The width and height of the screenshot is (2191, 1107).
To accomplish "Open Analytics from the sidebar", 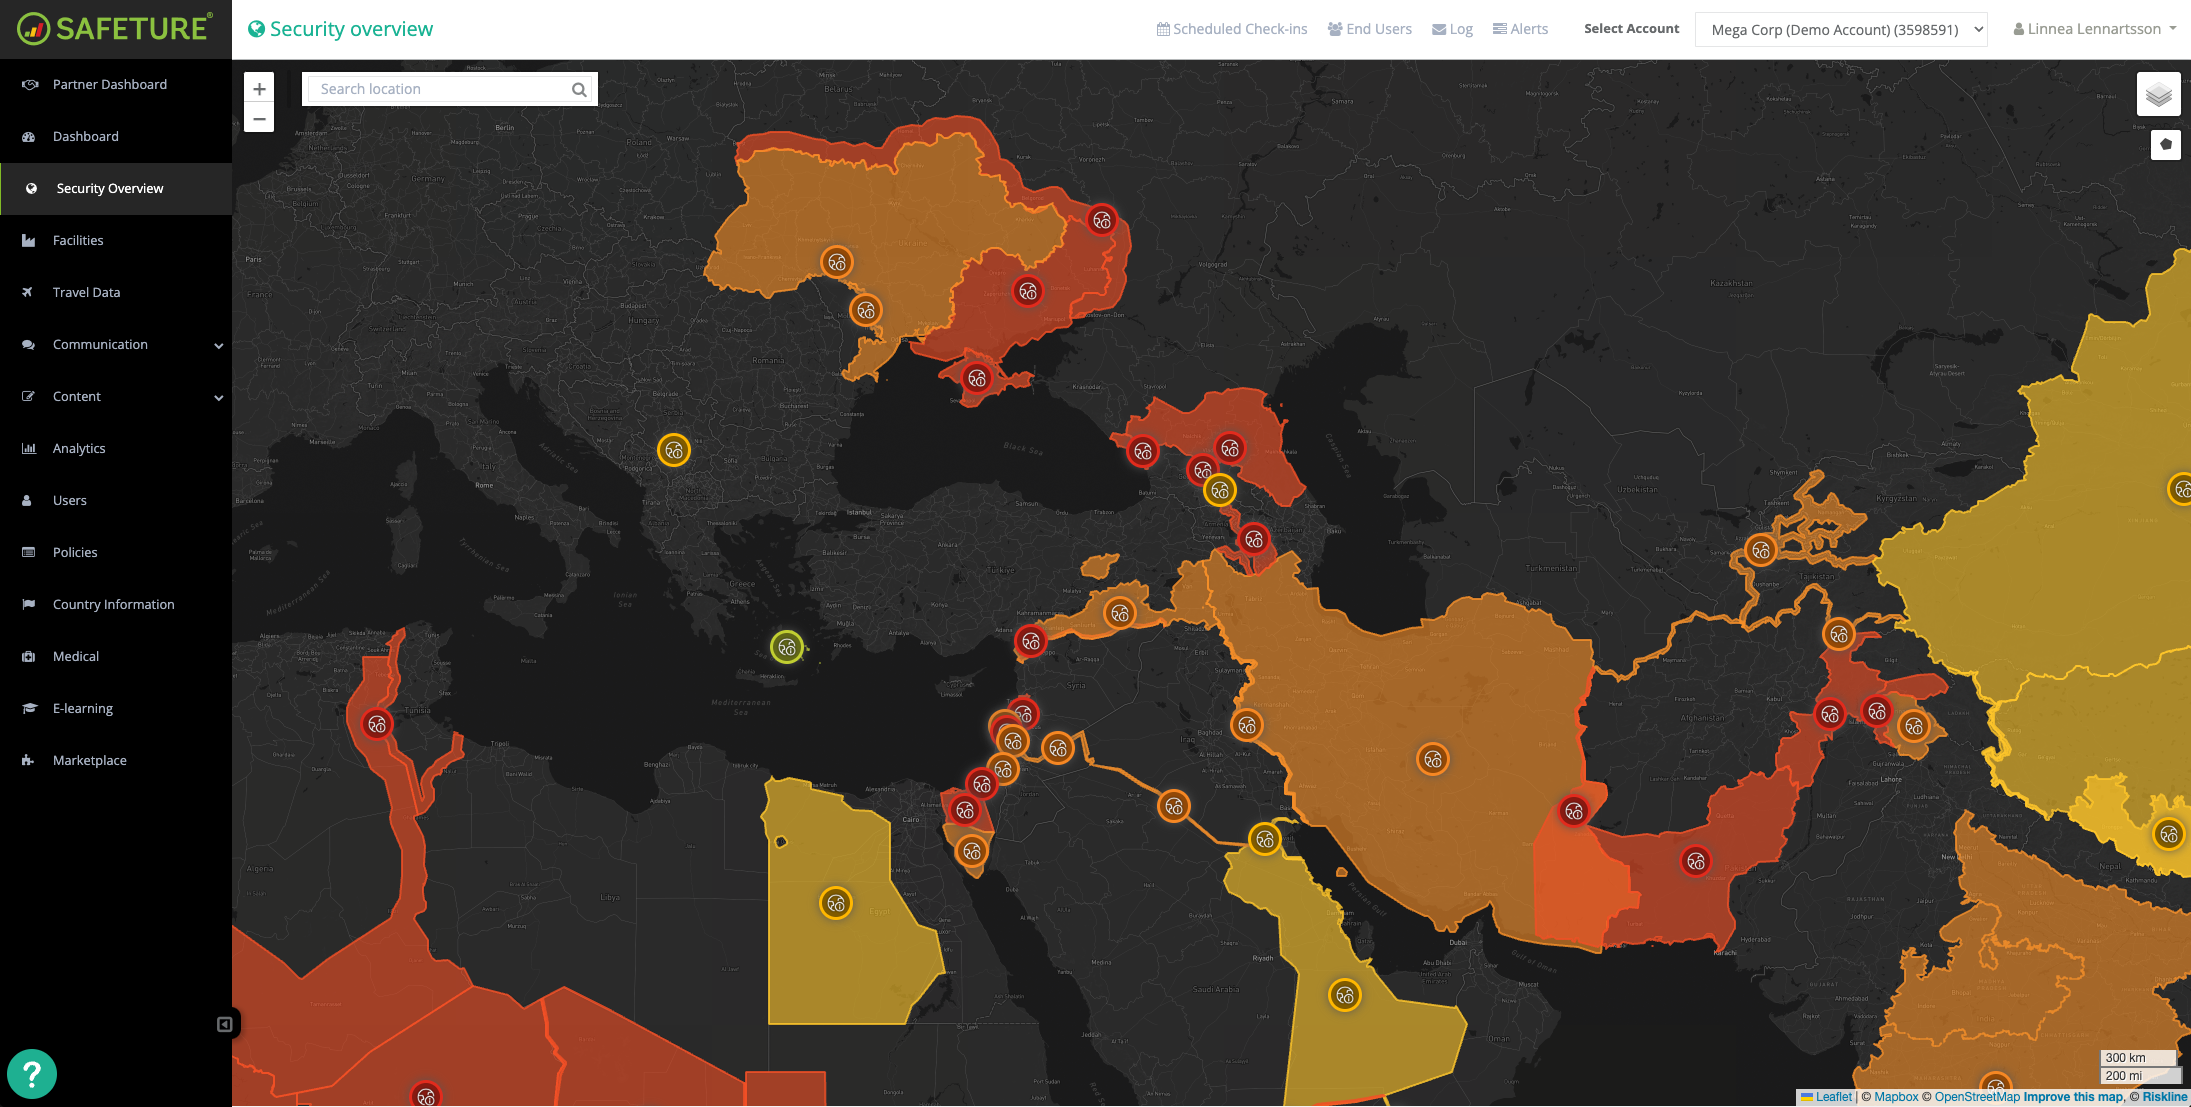I will [x=79, y=448].
